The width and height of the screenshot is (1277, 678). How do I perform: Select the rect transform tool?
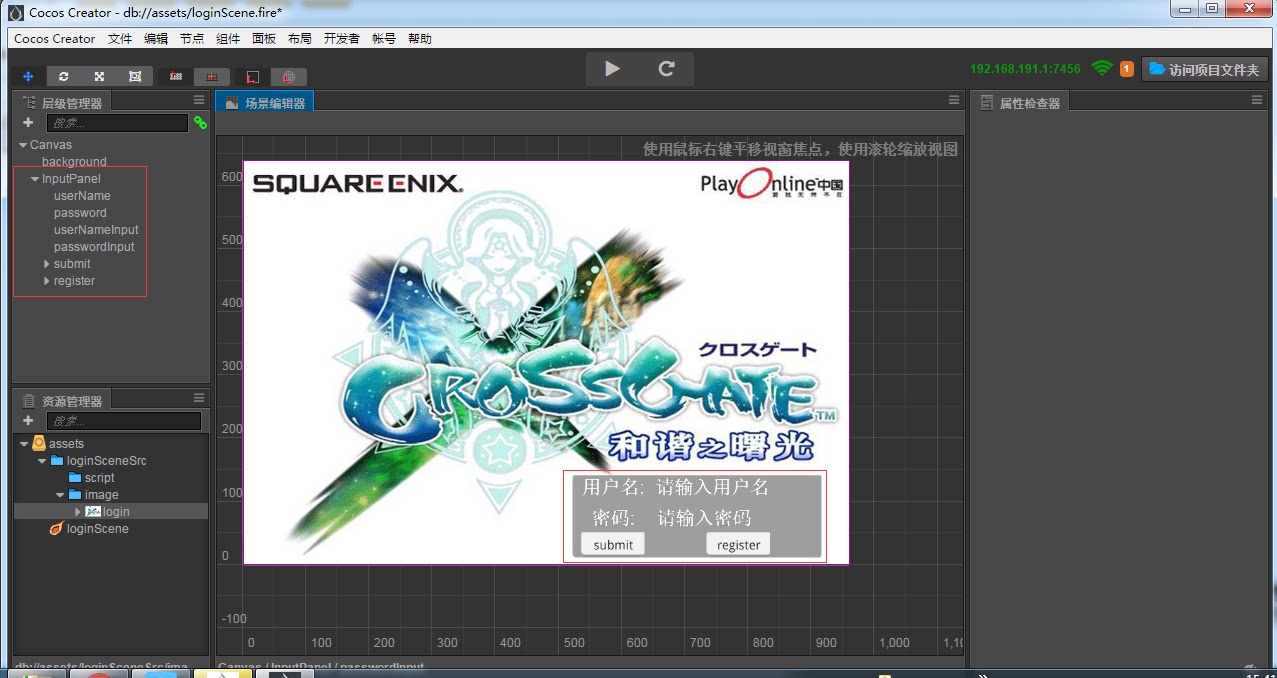135,77
